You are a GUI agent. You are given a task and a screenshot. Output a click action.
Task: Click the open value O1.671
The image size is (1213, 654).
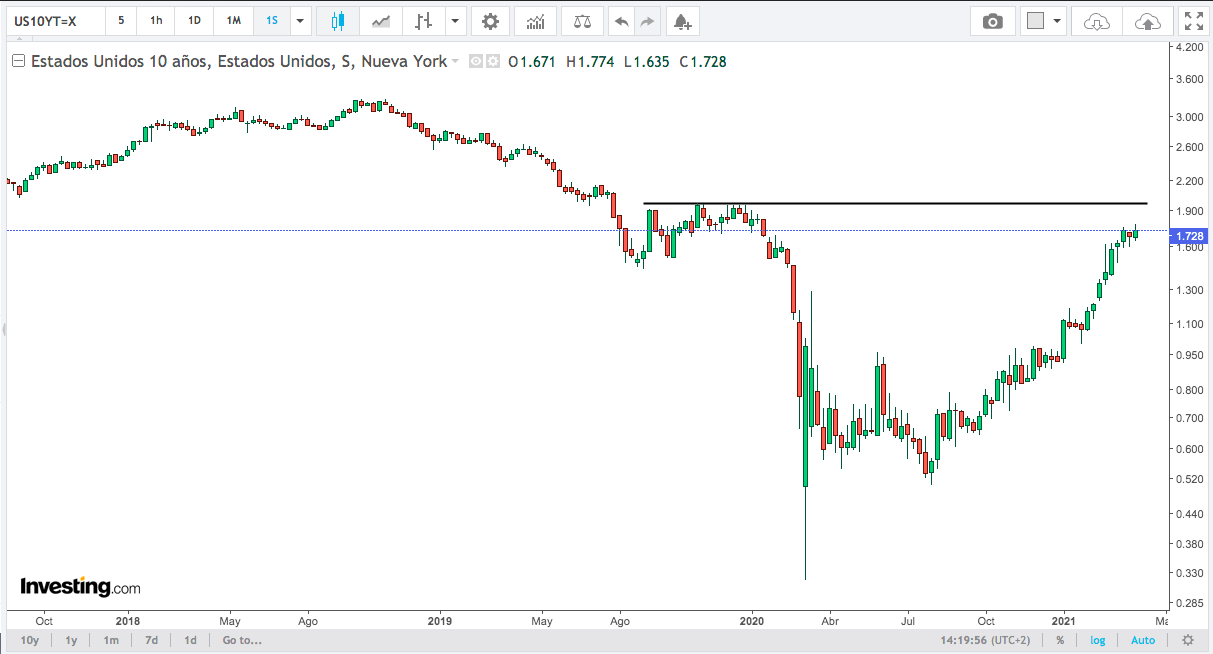[x=533, y=62]
